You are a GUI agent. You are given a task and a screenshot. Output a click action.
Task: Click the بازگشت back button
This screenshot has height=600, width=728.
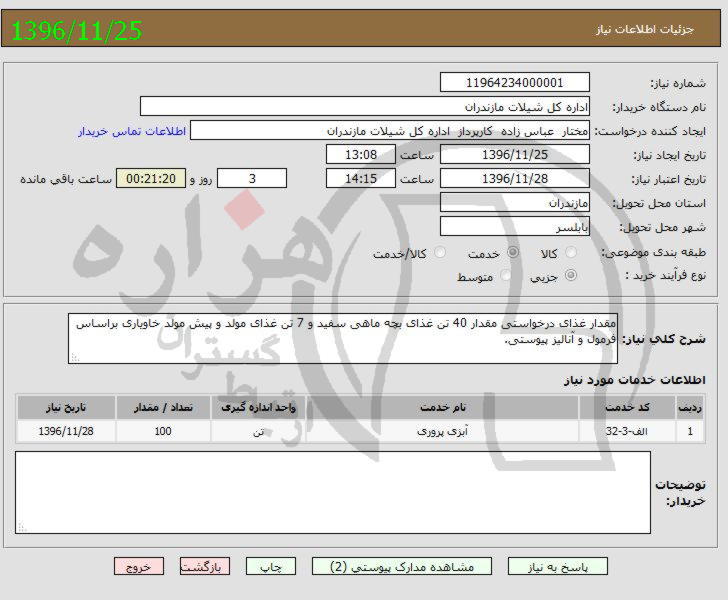pyautogui.click(x=205, y=567)
